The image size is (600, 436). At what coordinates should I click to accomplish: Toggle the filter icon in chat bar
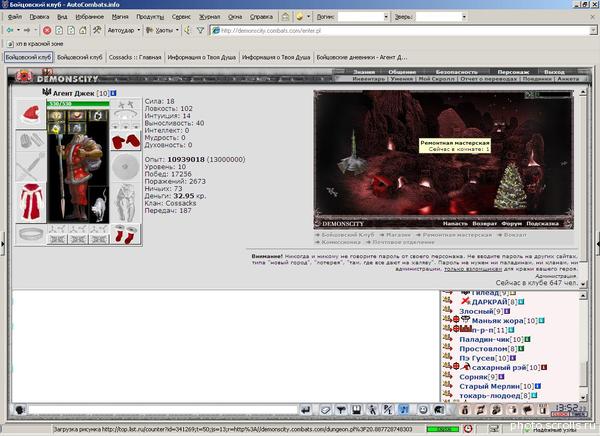tap(341, 410)
